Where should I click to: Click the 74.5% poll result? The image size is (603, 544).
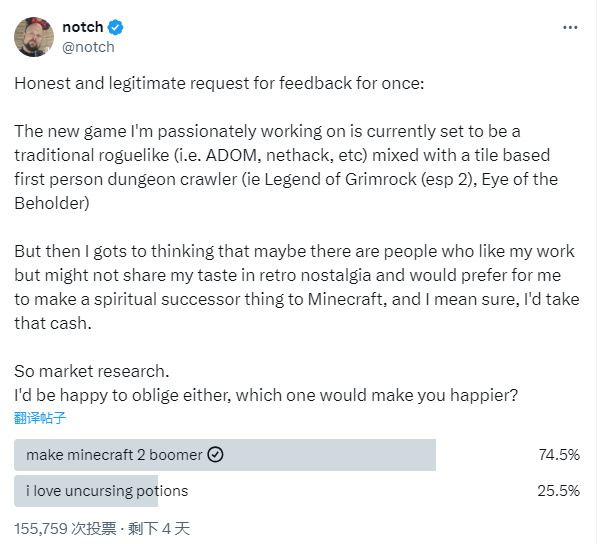point(559,455)
